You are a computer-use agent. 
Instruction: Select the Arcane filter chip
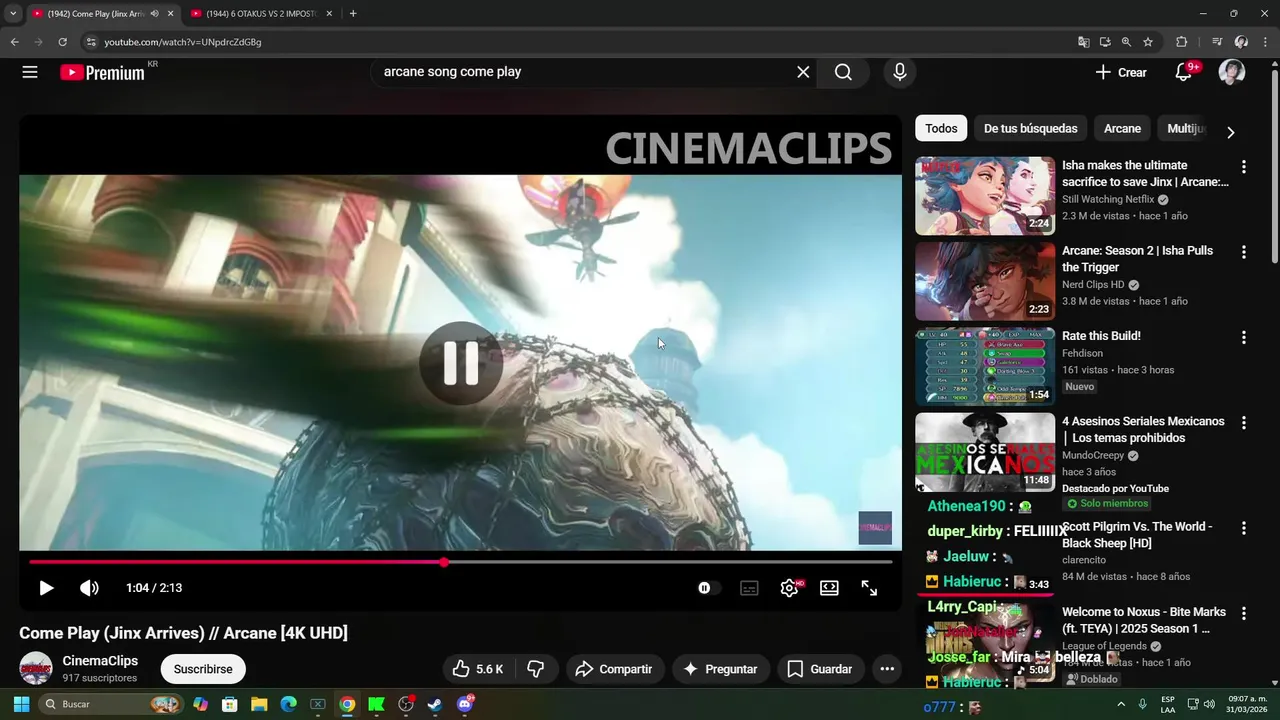1122,128
